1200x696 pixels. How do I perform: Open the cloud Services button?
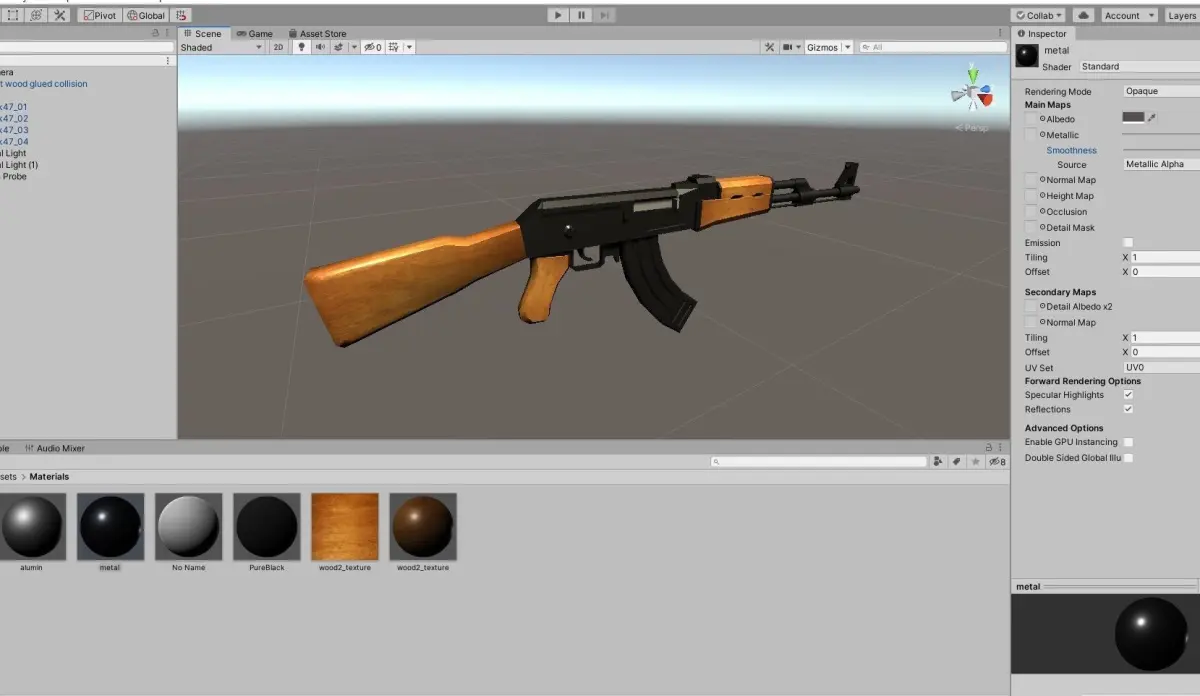coord(1083,15)
